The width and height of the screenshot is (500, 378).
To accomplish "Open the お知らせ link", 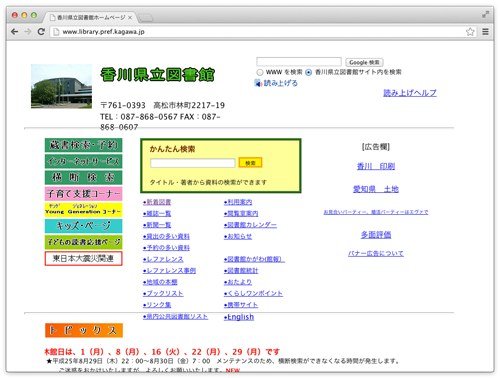I will (238, 236).
